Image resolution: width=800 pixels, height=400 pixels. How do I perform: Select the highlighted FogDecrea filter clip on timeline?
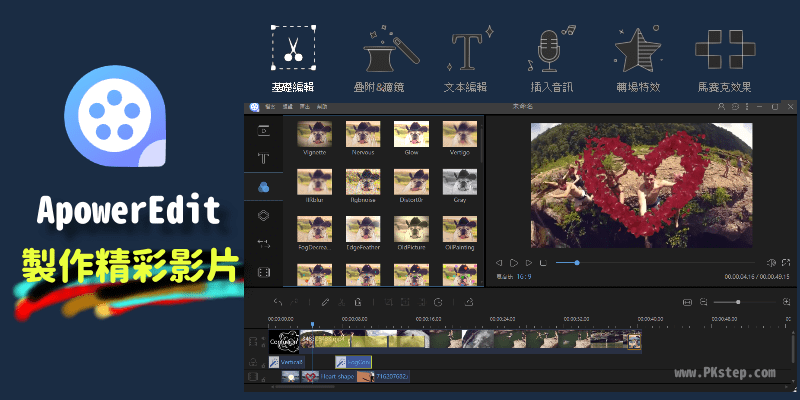353,362
